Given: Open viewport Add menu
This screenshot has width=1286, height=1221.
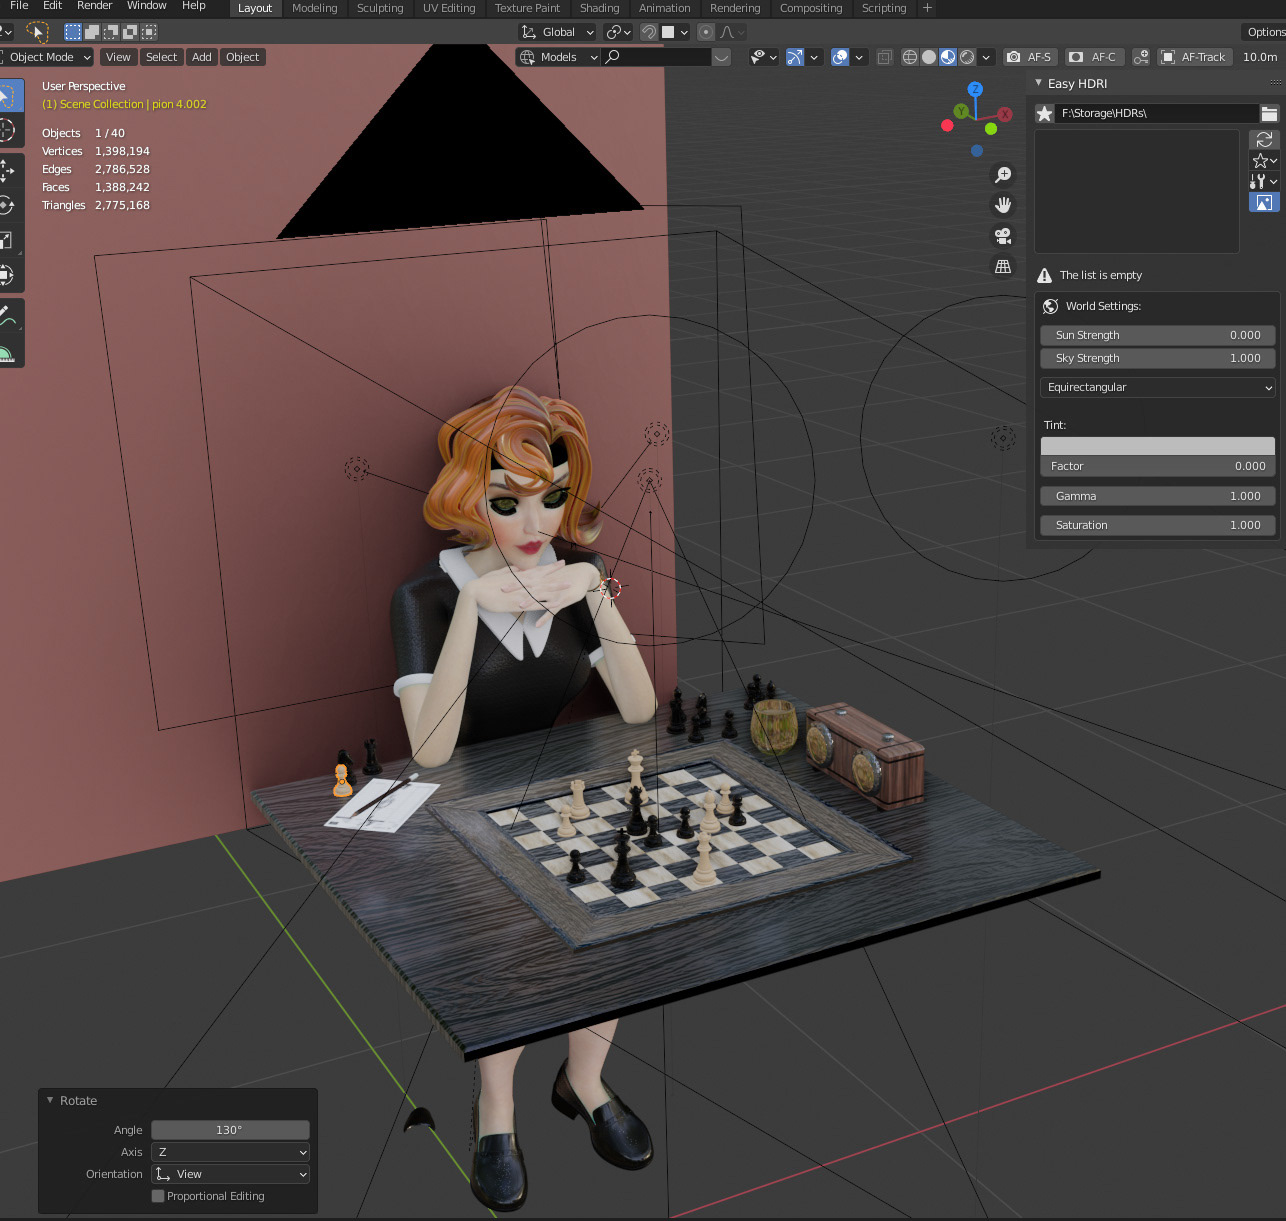Looking at the screenshot, I should [x=202, y=57].
